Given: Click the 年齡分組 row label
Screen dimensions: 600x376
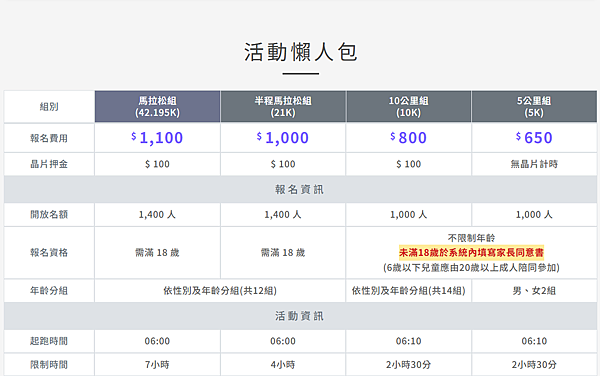Looking at the screenshot, I should point(49,291).
